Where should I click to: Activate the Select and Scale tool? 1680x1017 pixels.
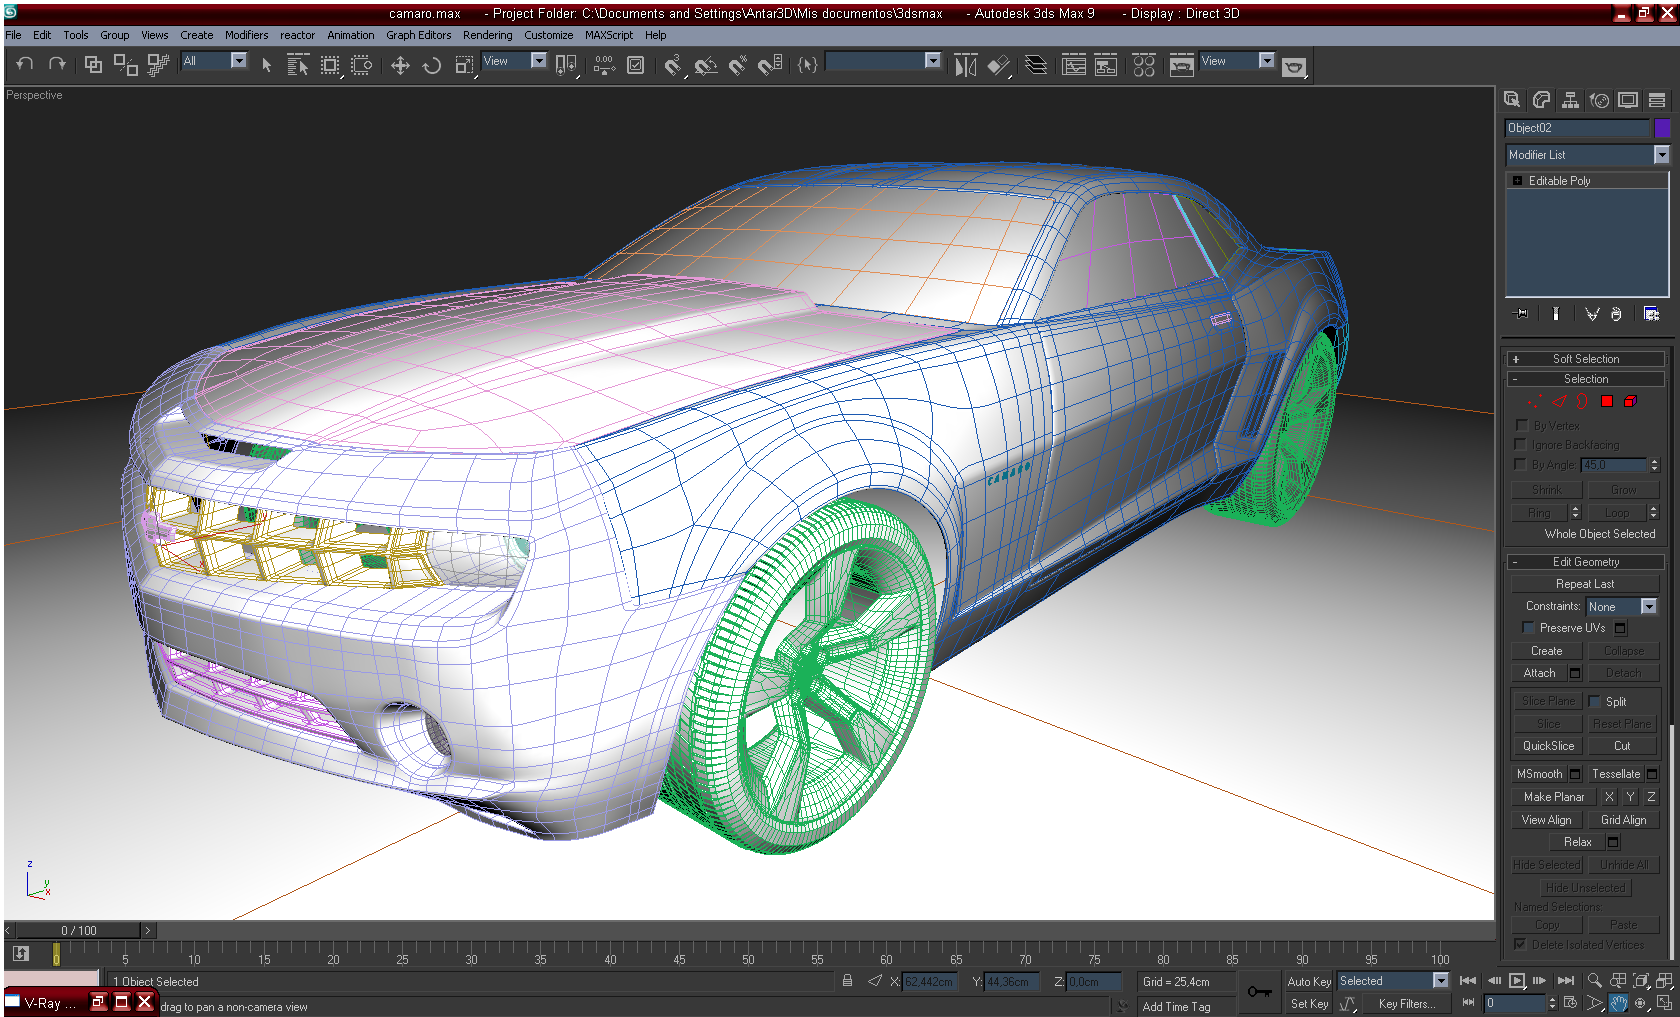click(464, 65)
